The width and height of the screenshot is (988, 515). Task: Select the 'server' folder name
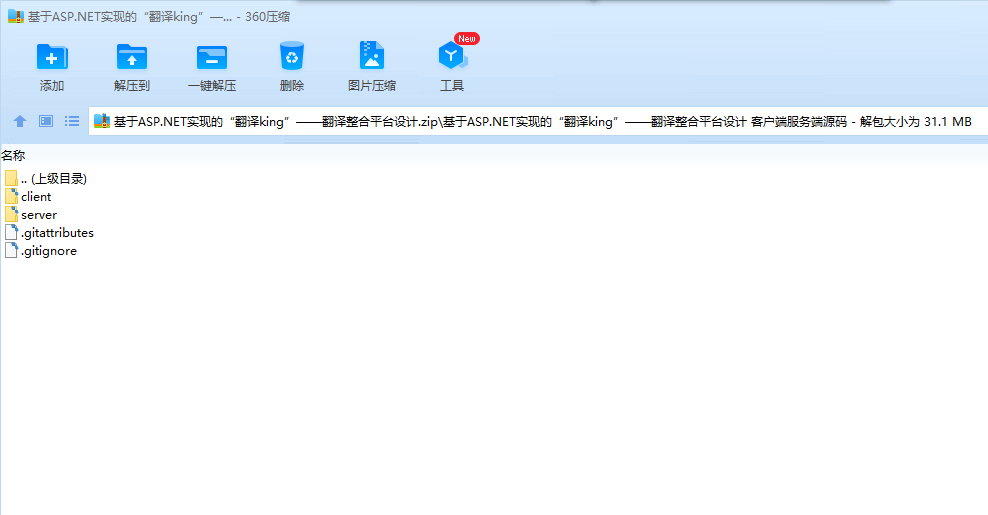coord(39,215)
